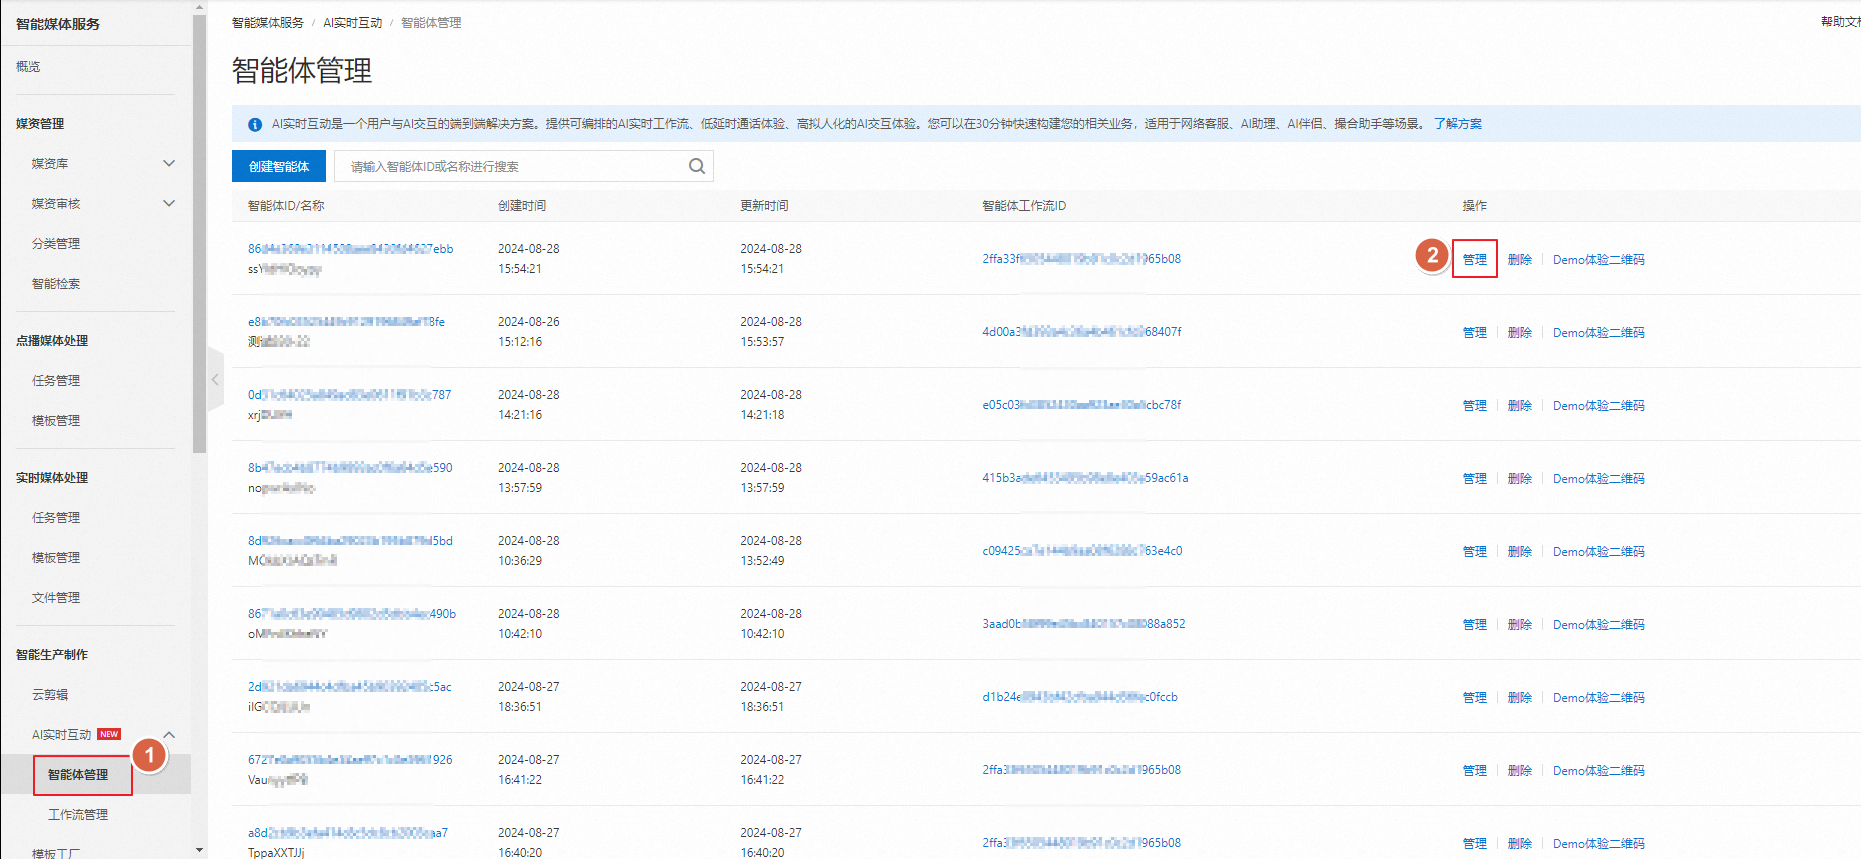Open Demo体验二维码 for agent created 10:36:29
This screenshot has width=1861, height=859.
coord(1599,551)
